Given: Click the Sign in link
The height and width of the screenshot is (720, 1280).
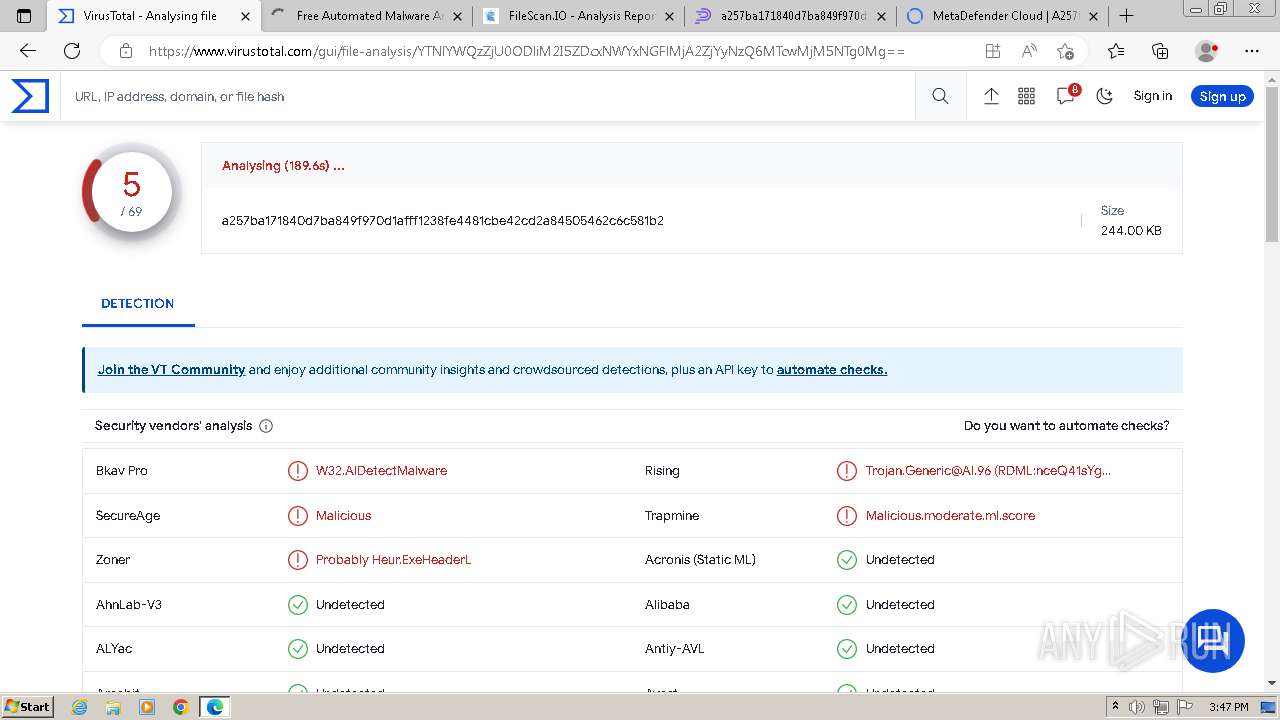Looking at the screenshot, I should point(1152,96).
